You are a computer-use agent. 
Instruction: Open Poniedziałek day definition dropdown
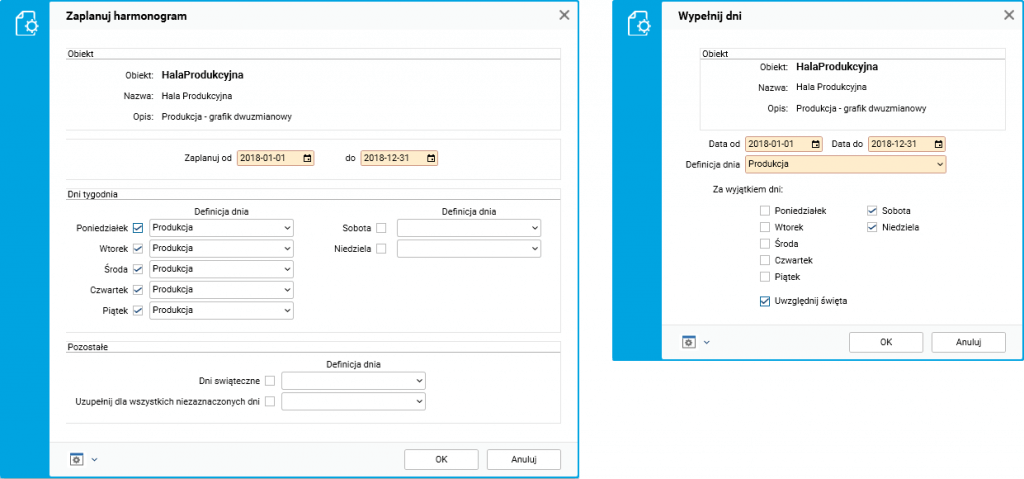[221, 228]
